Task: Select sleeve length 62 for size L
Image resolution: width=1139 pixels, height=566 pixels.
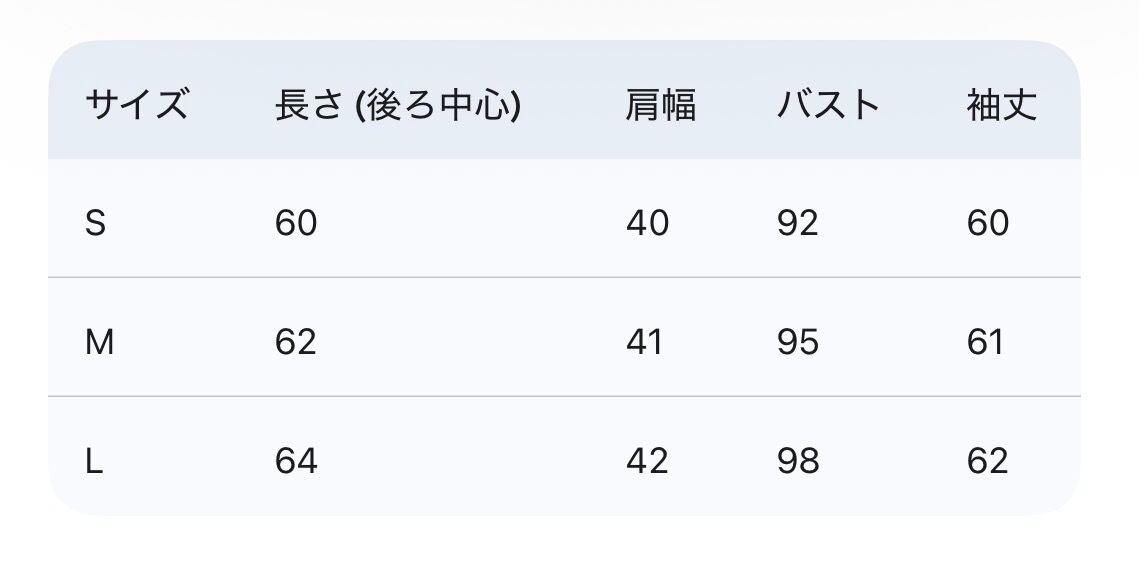Action: (987, 461)
